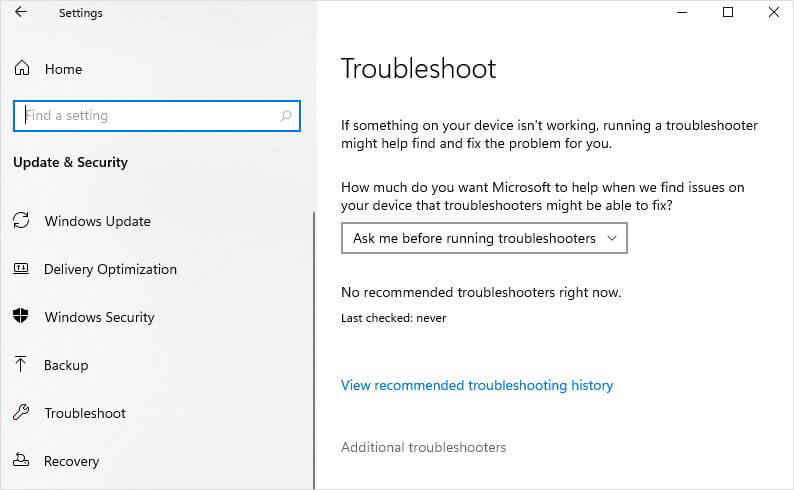Click the Troubleshoot page heading
The width and height of the screenshot is (794, 490).
(x=418, y=68)
